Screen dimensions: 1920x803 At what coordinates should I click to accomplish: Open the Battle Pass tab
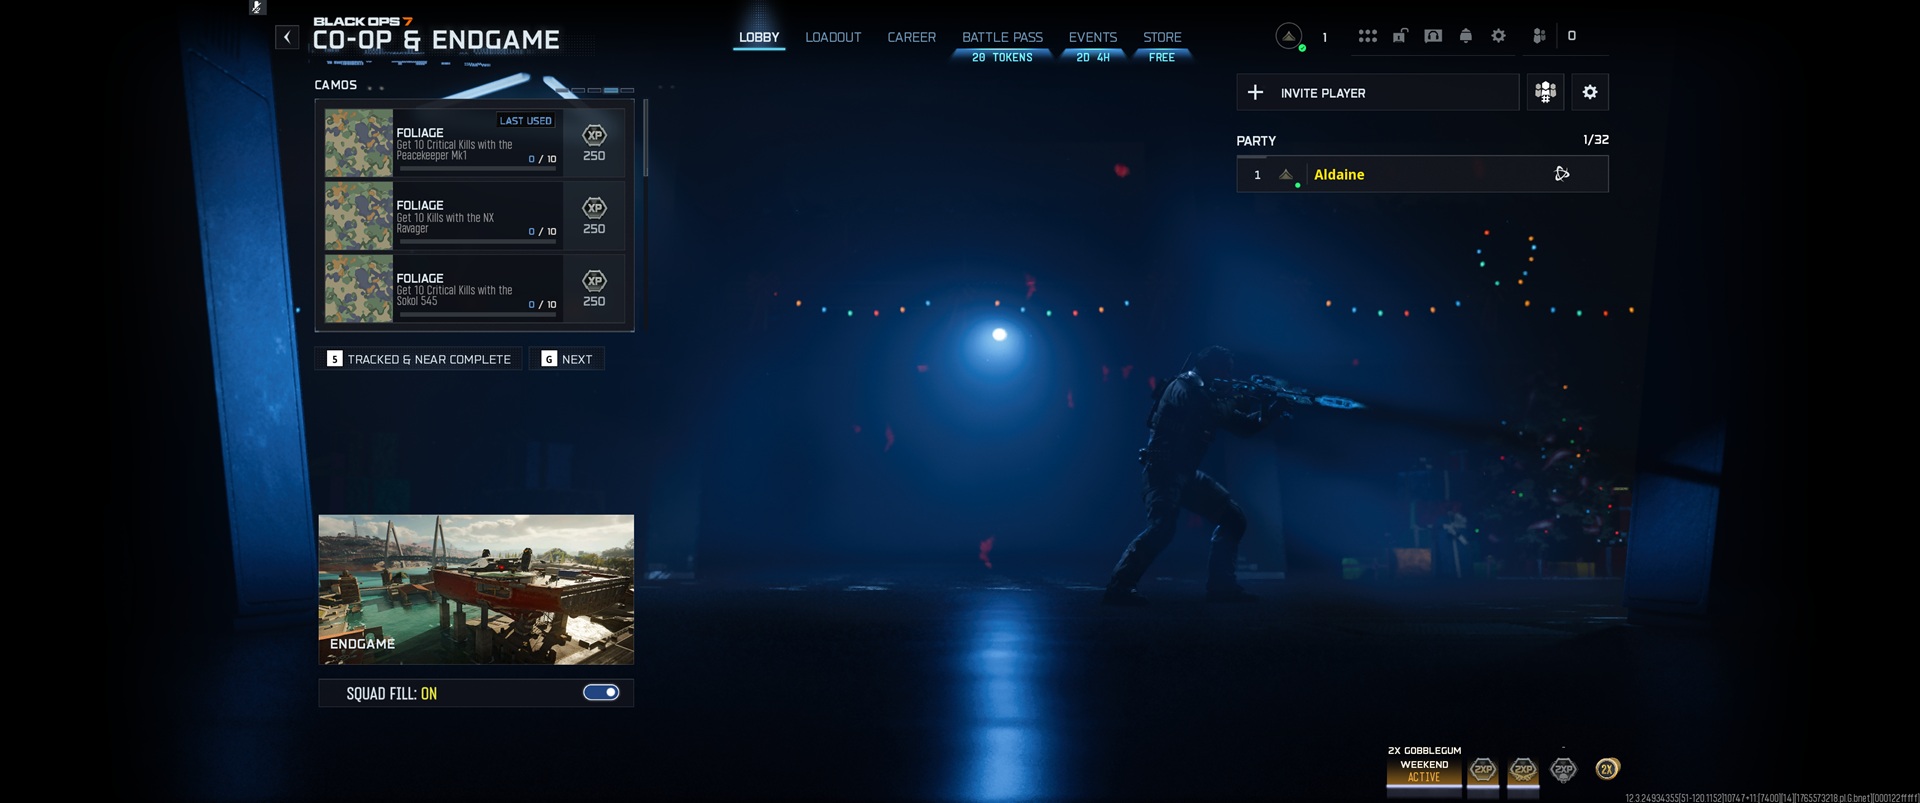click(1002, 37)
